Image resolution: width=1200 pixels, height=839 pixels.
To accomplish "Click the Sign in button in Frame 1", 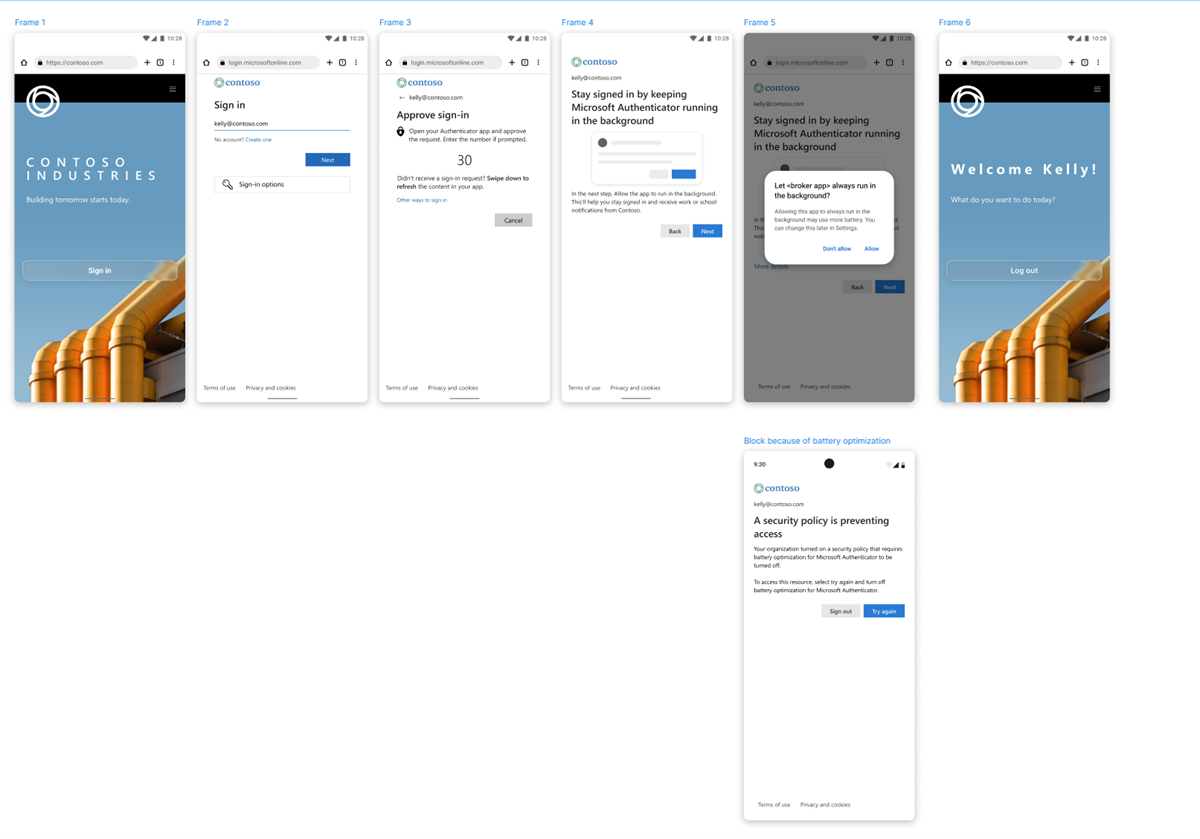I will (x=100, y=270).
